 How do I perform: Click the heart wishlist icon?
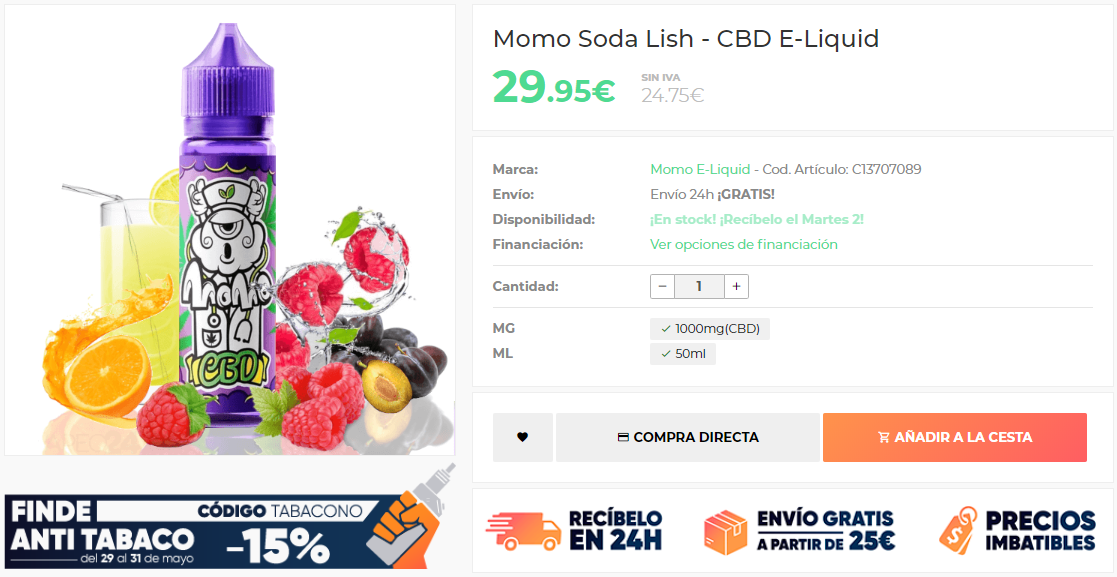[x=522, y=437]
